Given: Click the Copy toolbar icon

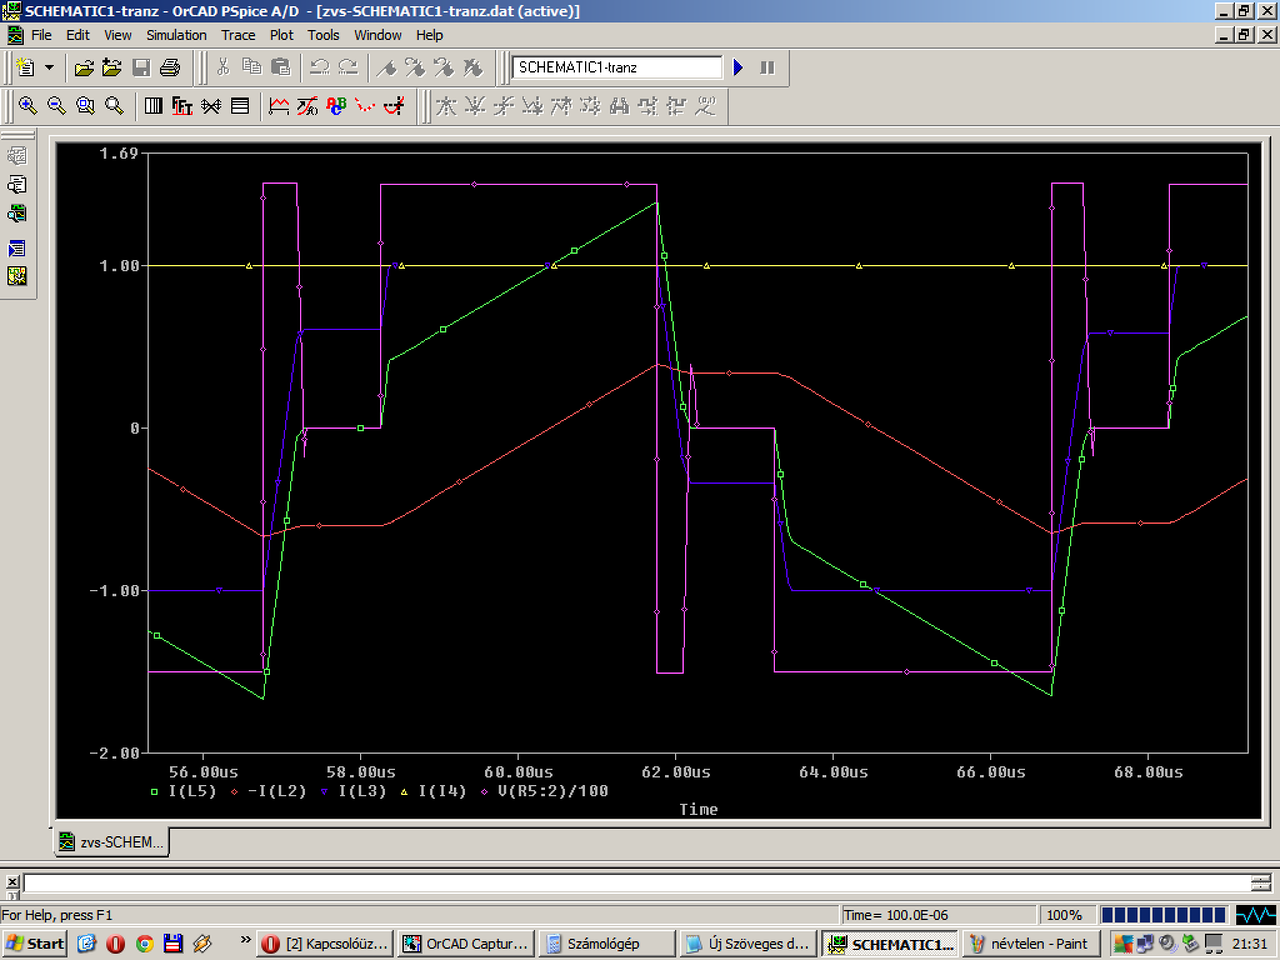Looking at the screenshot, I should 252,67.
